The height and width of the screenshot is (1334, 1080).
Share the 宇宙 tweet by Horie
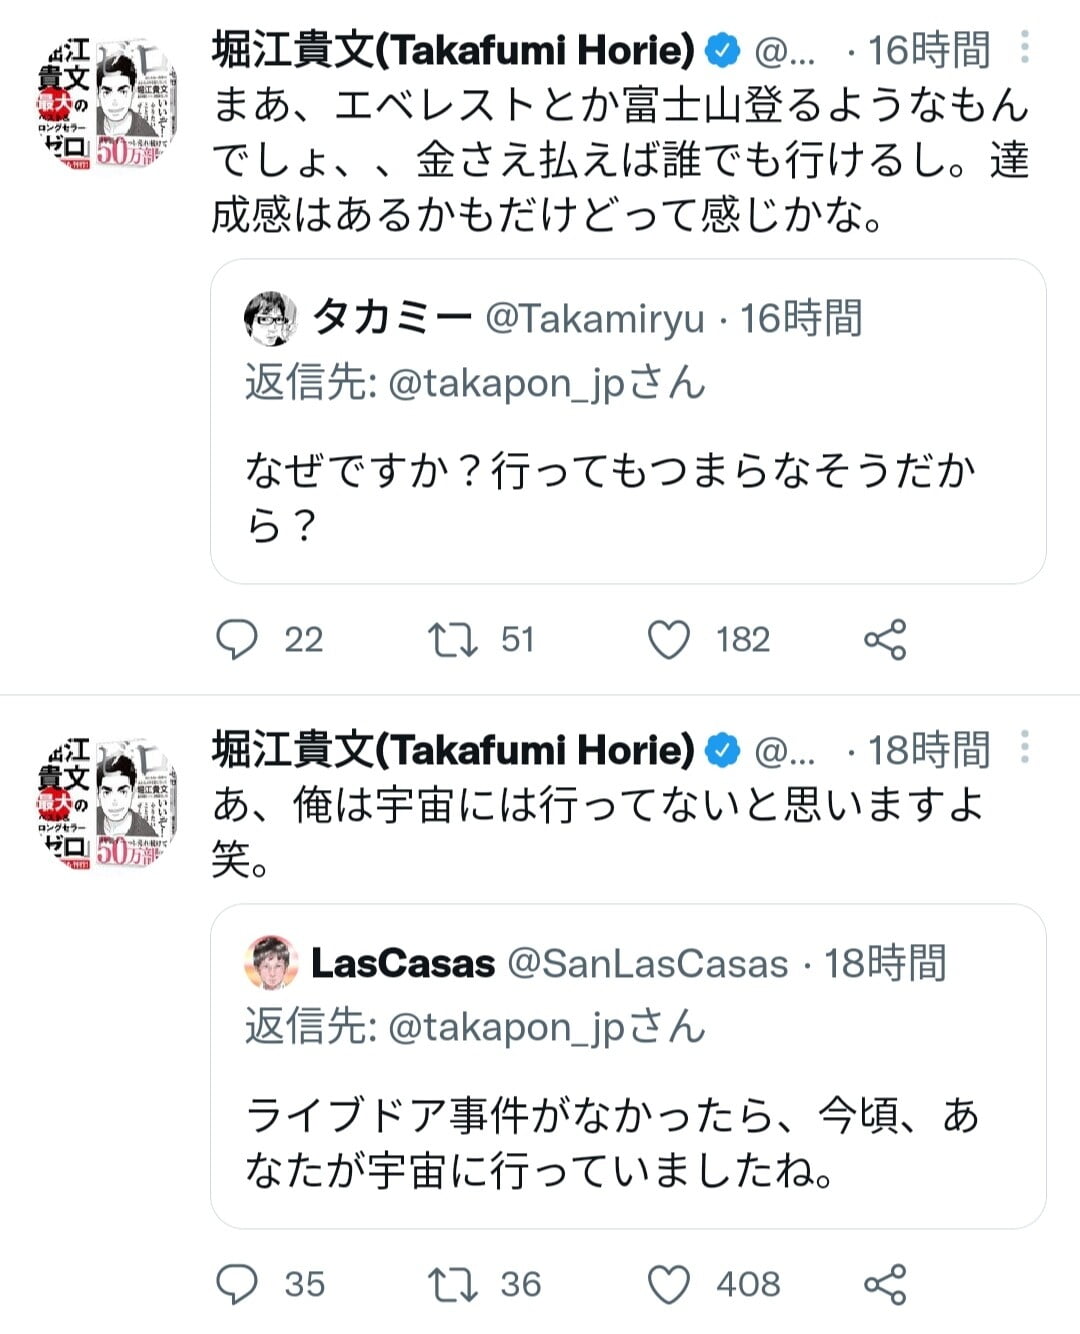885,1285
